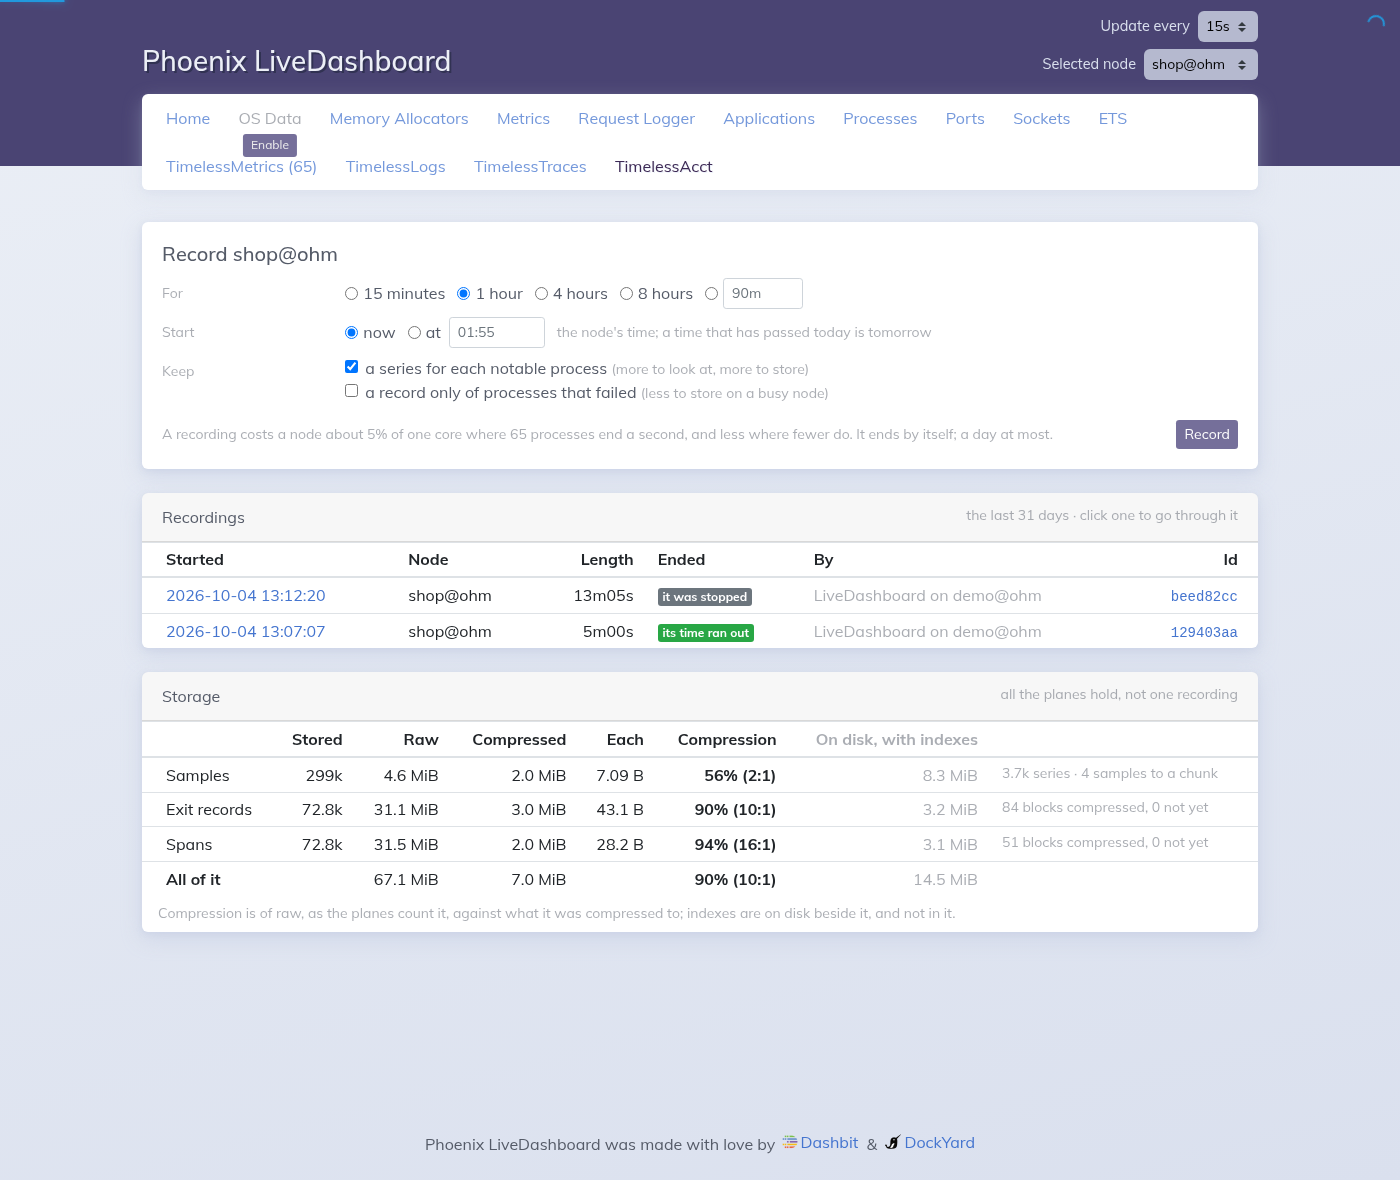Click the Length column header in Recordings
The image size is (1400, 1180).
click(x=607, y=560)
